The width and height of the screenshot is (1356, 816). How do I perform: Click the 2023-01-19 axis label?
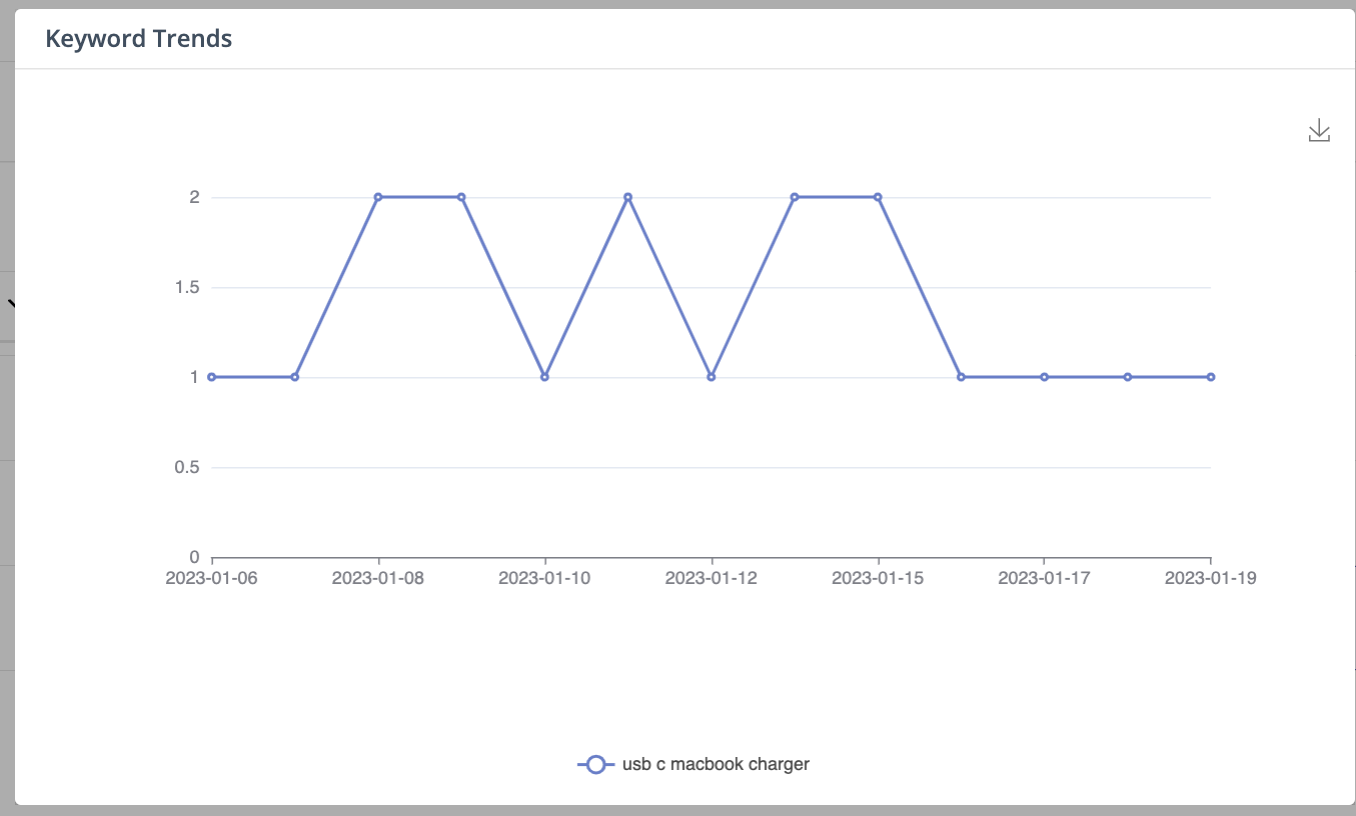1211,578
